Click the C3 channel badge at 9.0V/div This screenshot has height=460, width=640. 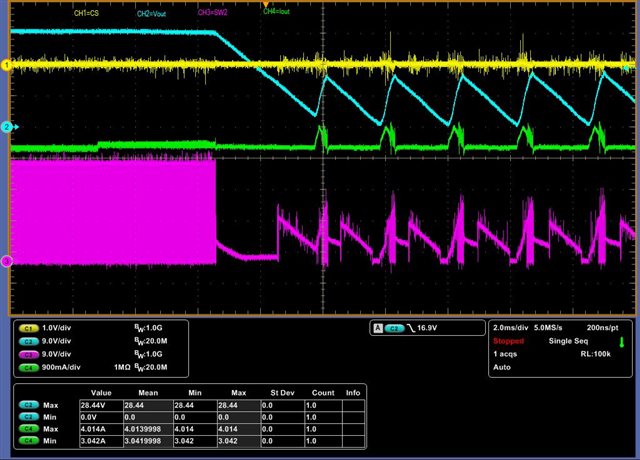point(28,354)
